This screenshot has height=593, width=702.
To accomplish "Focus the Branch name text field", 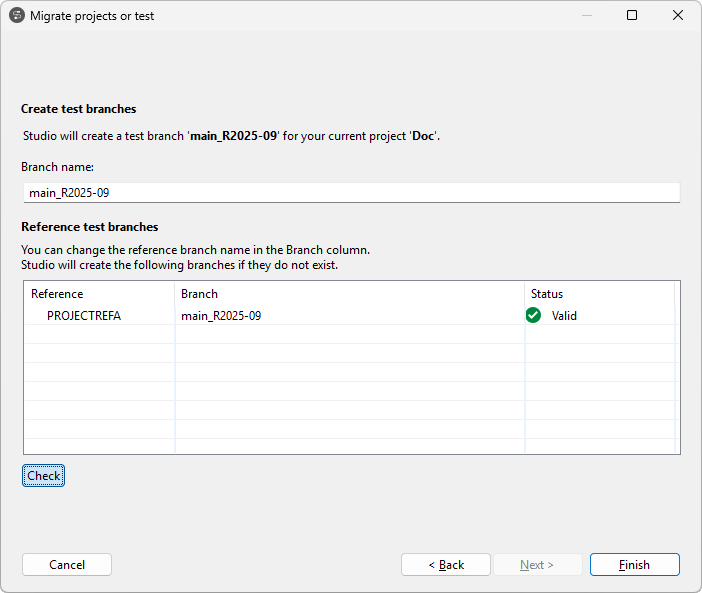I will (x=350, y=192).
